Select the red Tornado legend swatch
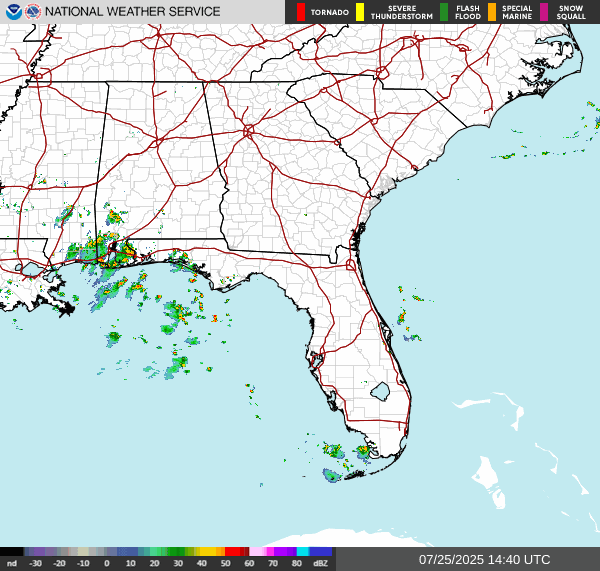This screenshot has height=571, width=600. 301,12
